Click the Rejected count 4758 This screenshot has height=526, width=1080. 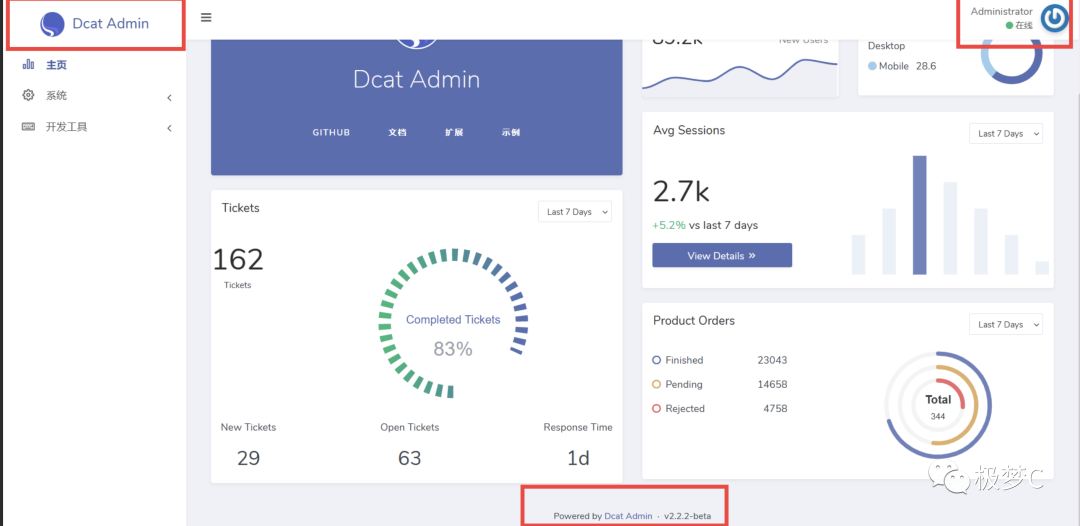[775, 408]
